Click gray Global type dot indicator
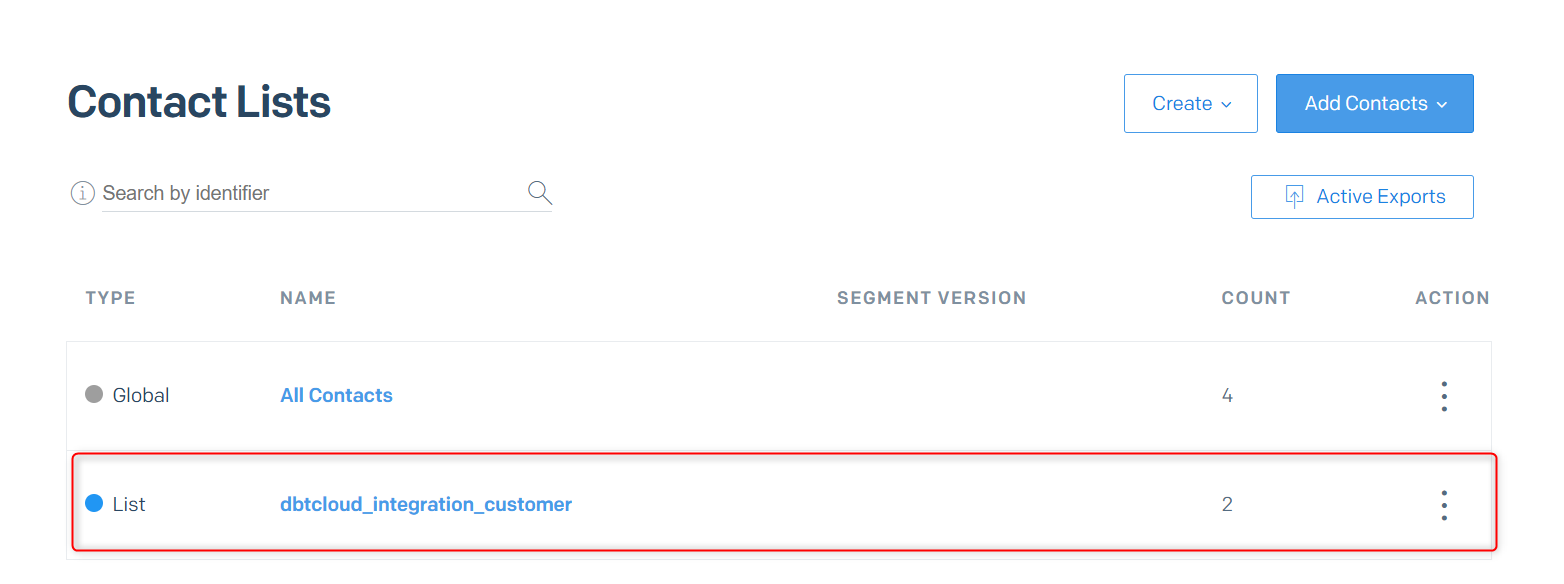1564x584 pixels. pos(94,394)
